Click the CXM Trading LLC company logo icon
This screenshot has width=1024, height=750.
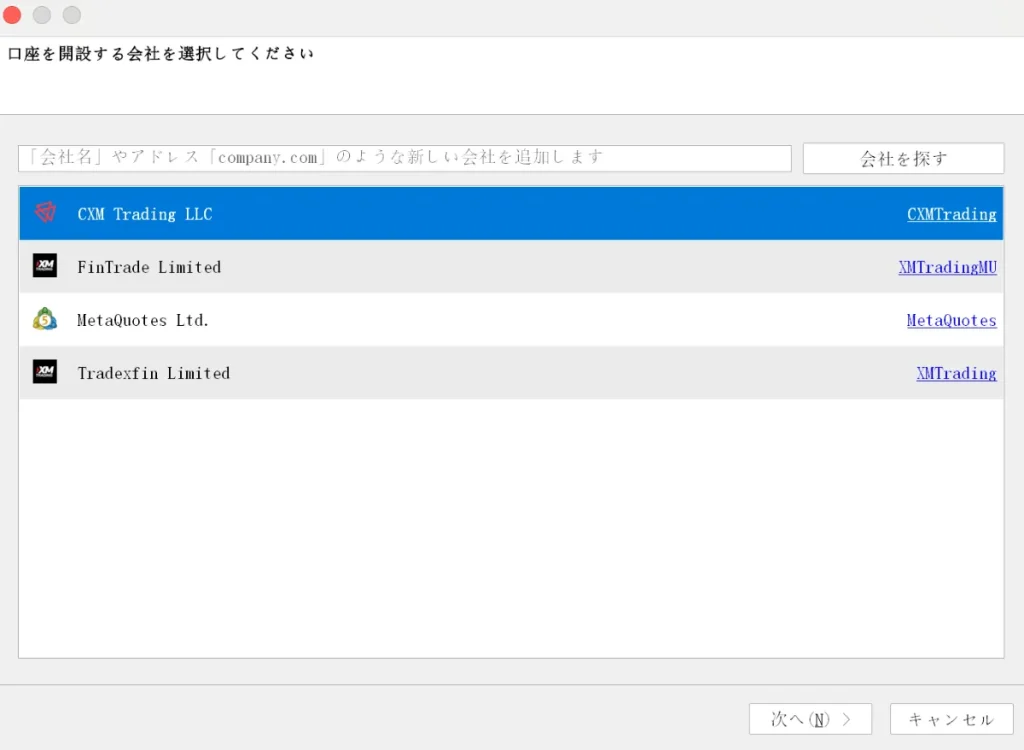point(44,213)
